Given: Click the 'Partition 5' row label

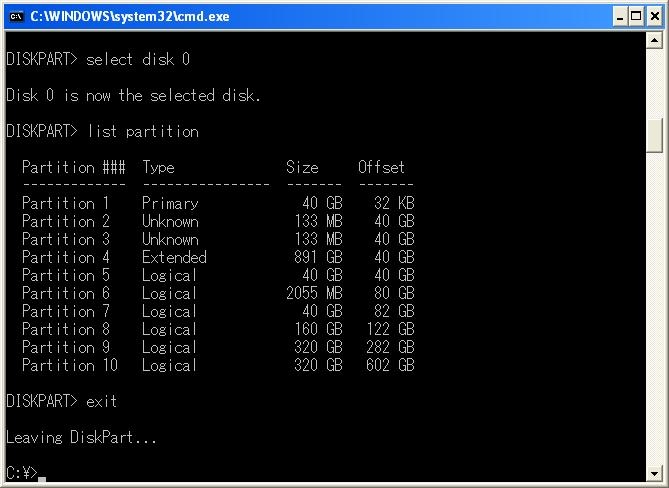Looking at the screenshot, I should [66, 275].
